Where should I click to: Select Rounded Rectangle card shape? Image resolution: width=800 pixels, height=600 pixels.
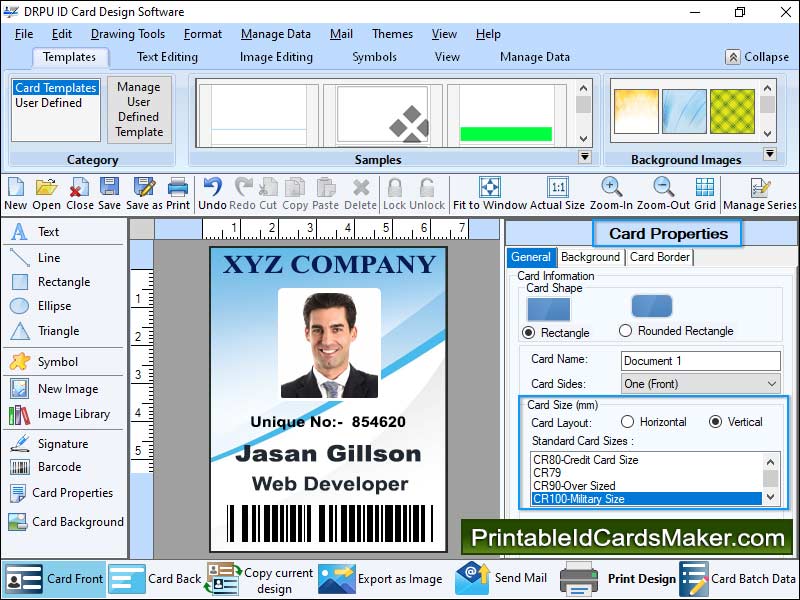[626, 331]
